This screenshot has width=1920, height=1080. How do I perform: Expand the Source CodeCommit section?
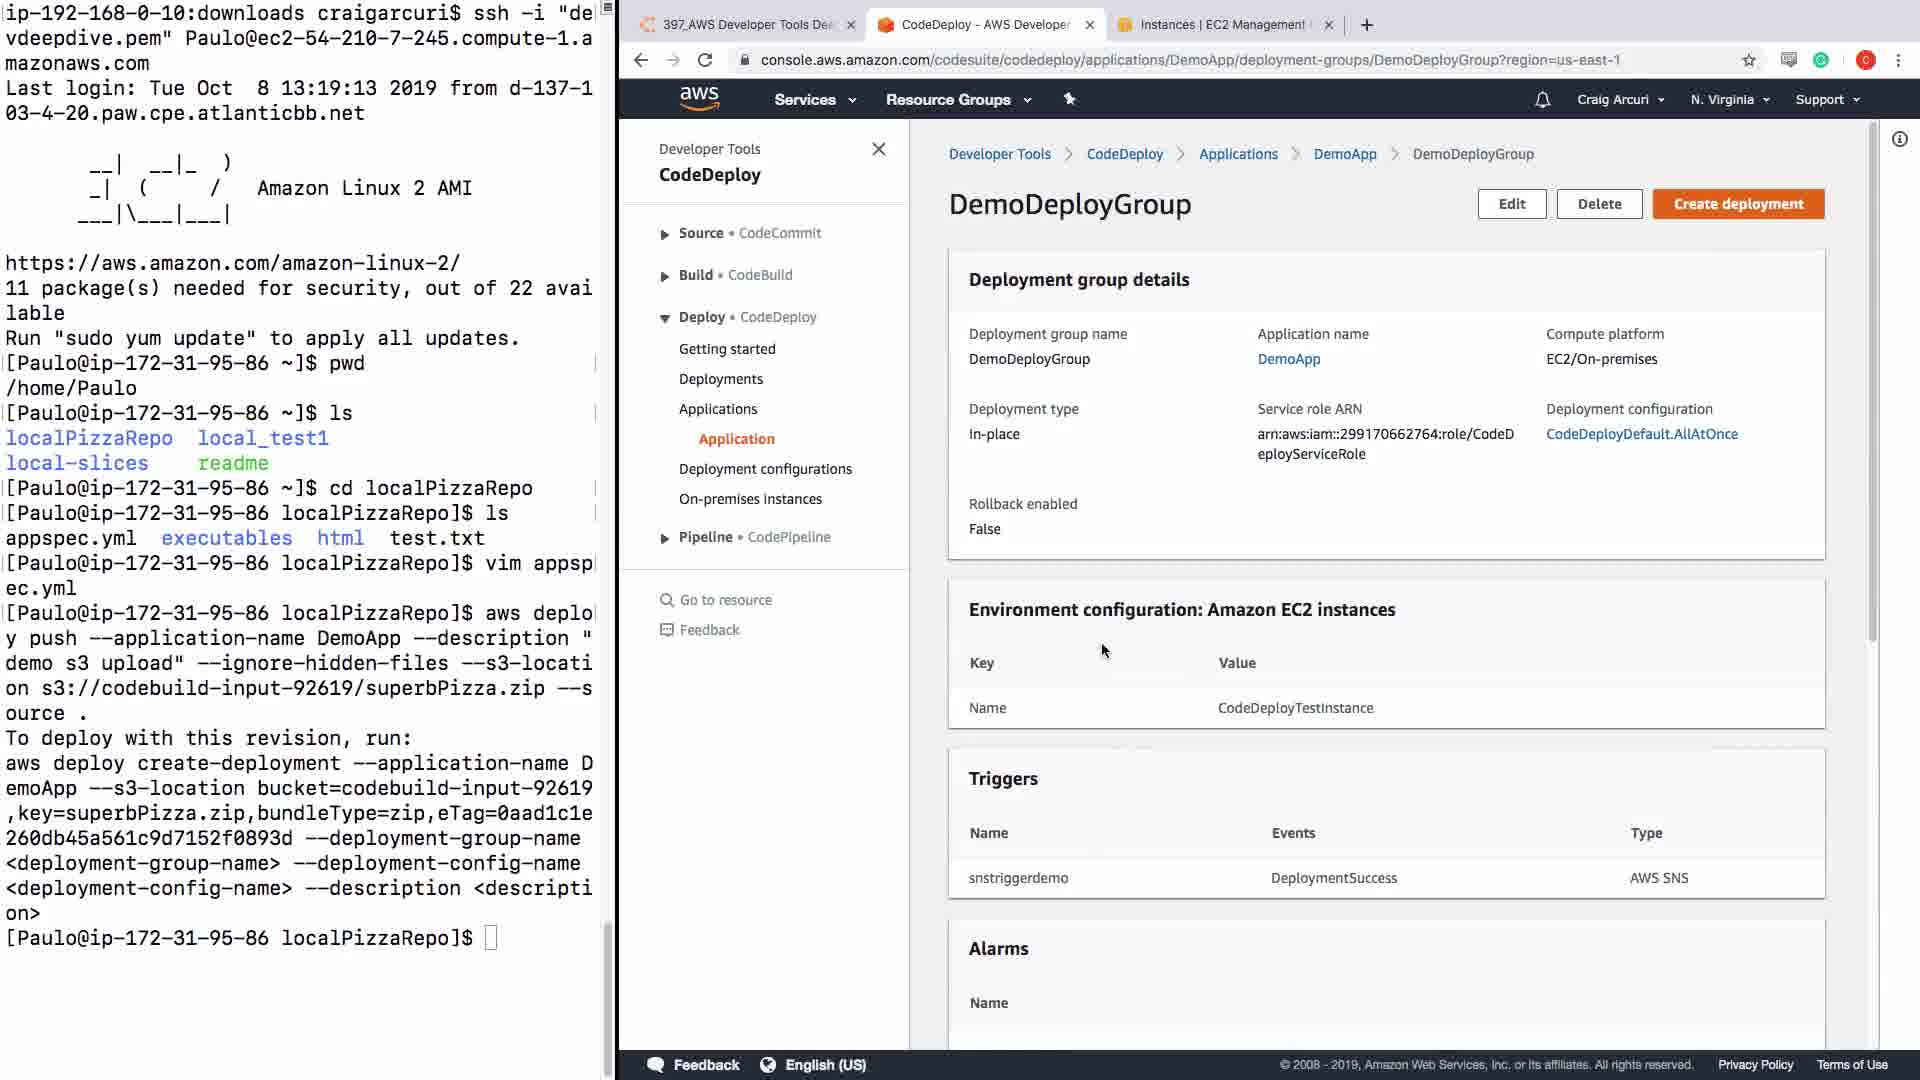(665, 234)
